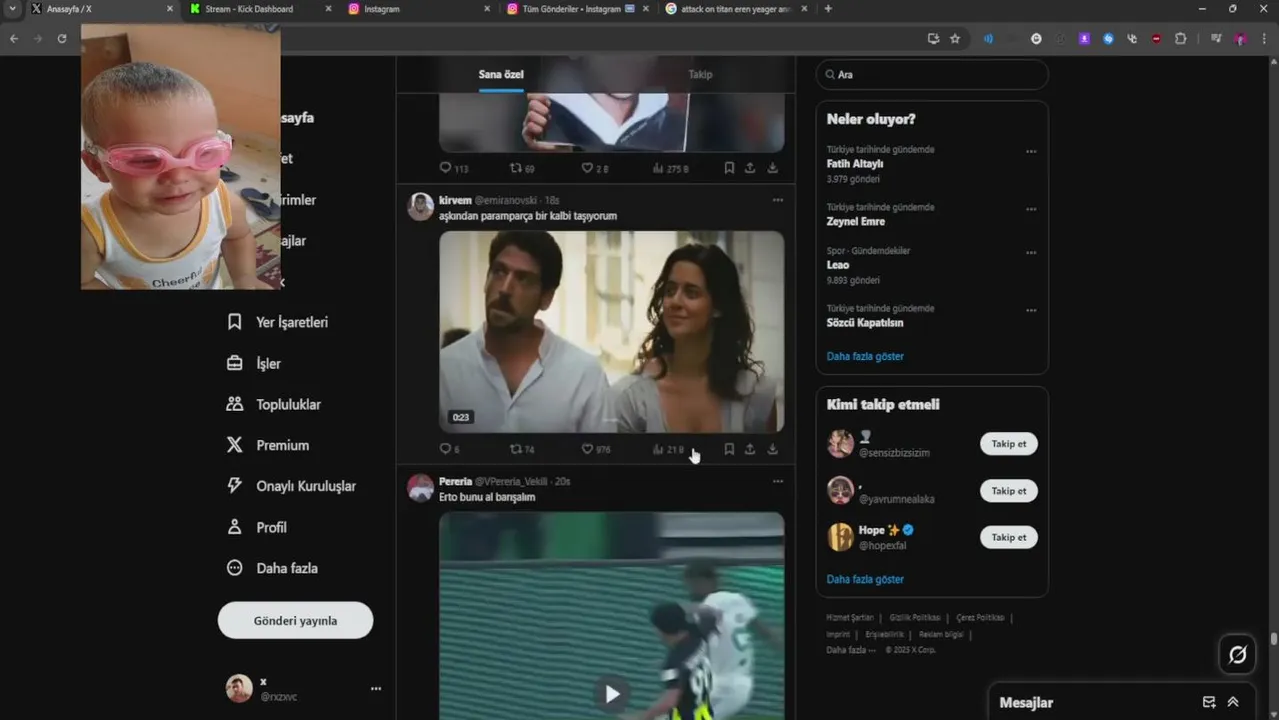Open options for Leao trend
The image size is (1279, 720).
pos(1031,253)
